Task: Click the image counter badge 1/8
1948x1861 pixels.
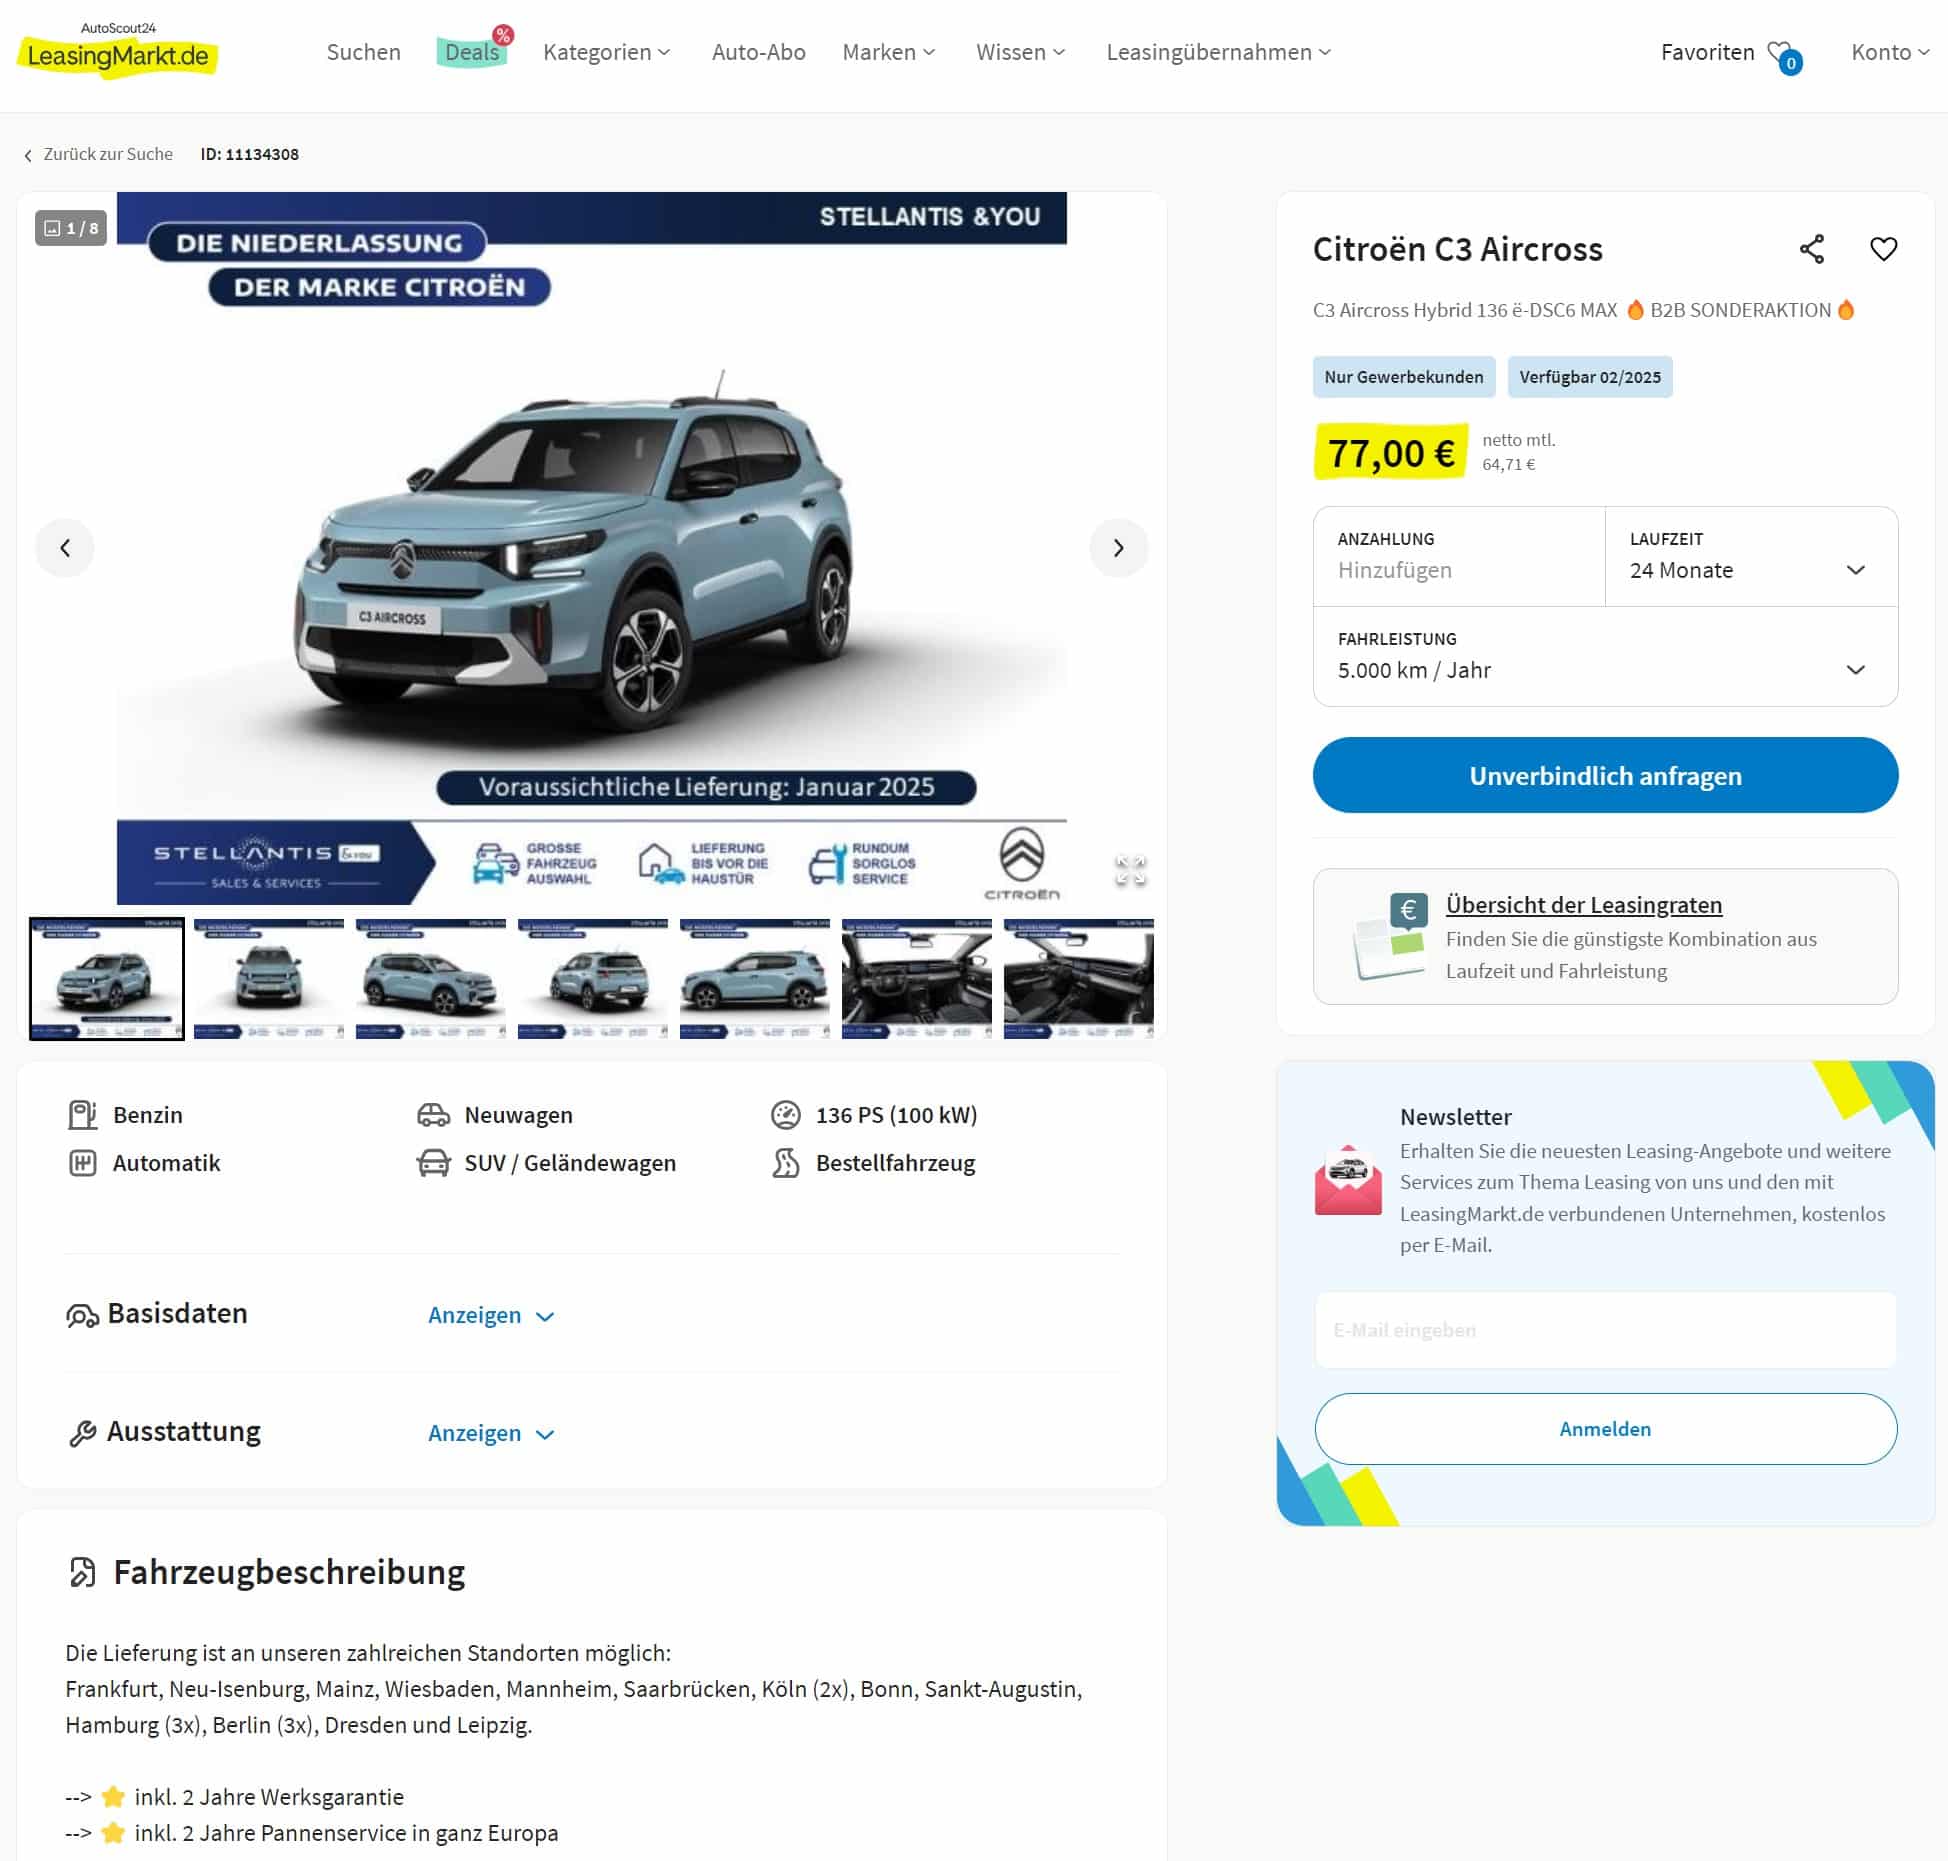Action: [x=71, y=228]
